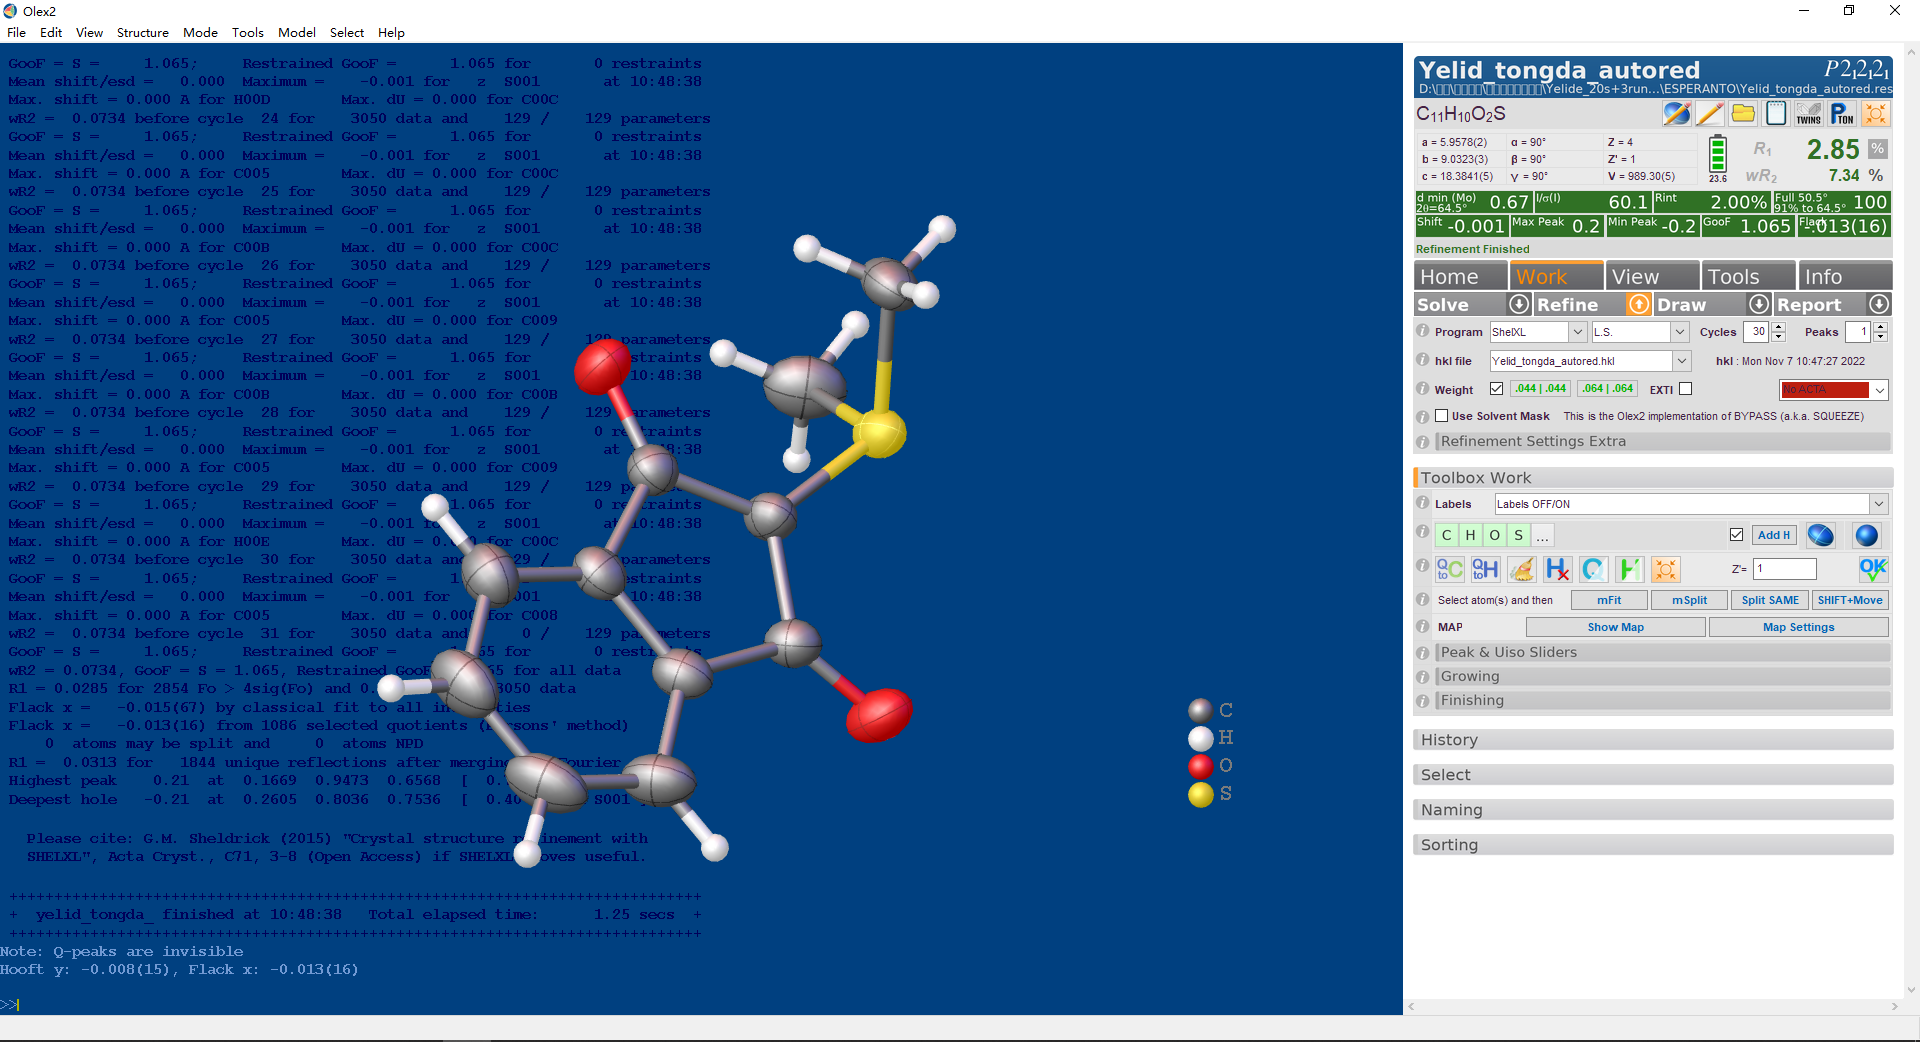The height and width of the screenshot is (1042, 1920).
Task: Click the broom tidy-up icon
Action: coord(1522,570)
